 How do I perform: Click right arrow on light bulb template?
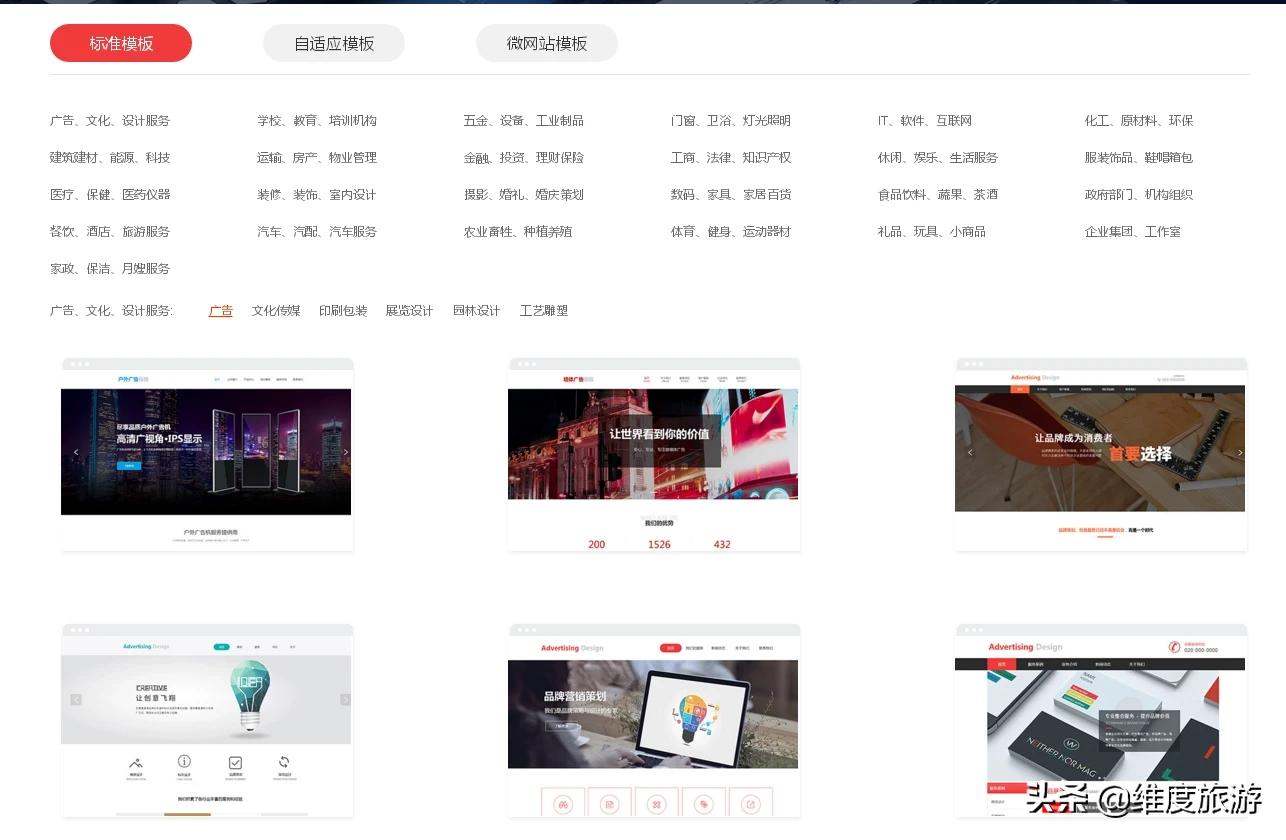point(345,700)
